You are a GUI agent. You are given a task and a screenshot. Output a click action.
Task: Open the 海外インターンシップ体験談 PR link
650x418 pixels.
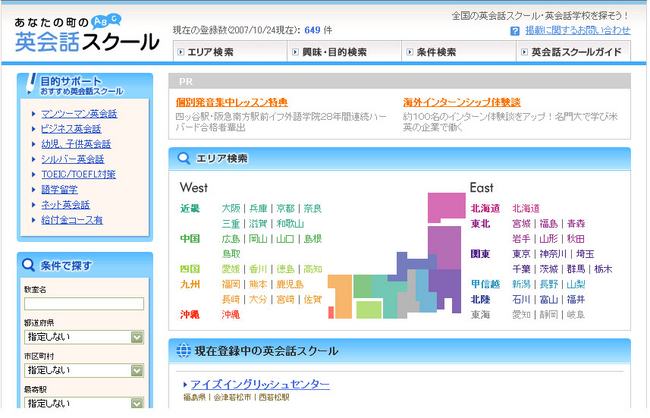tap(462, 102)
